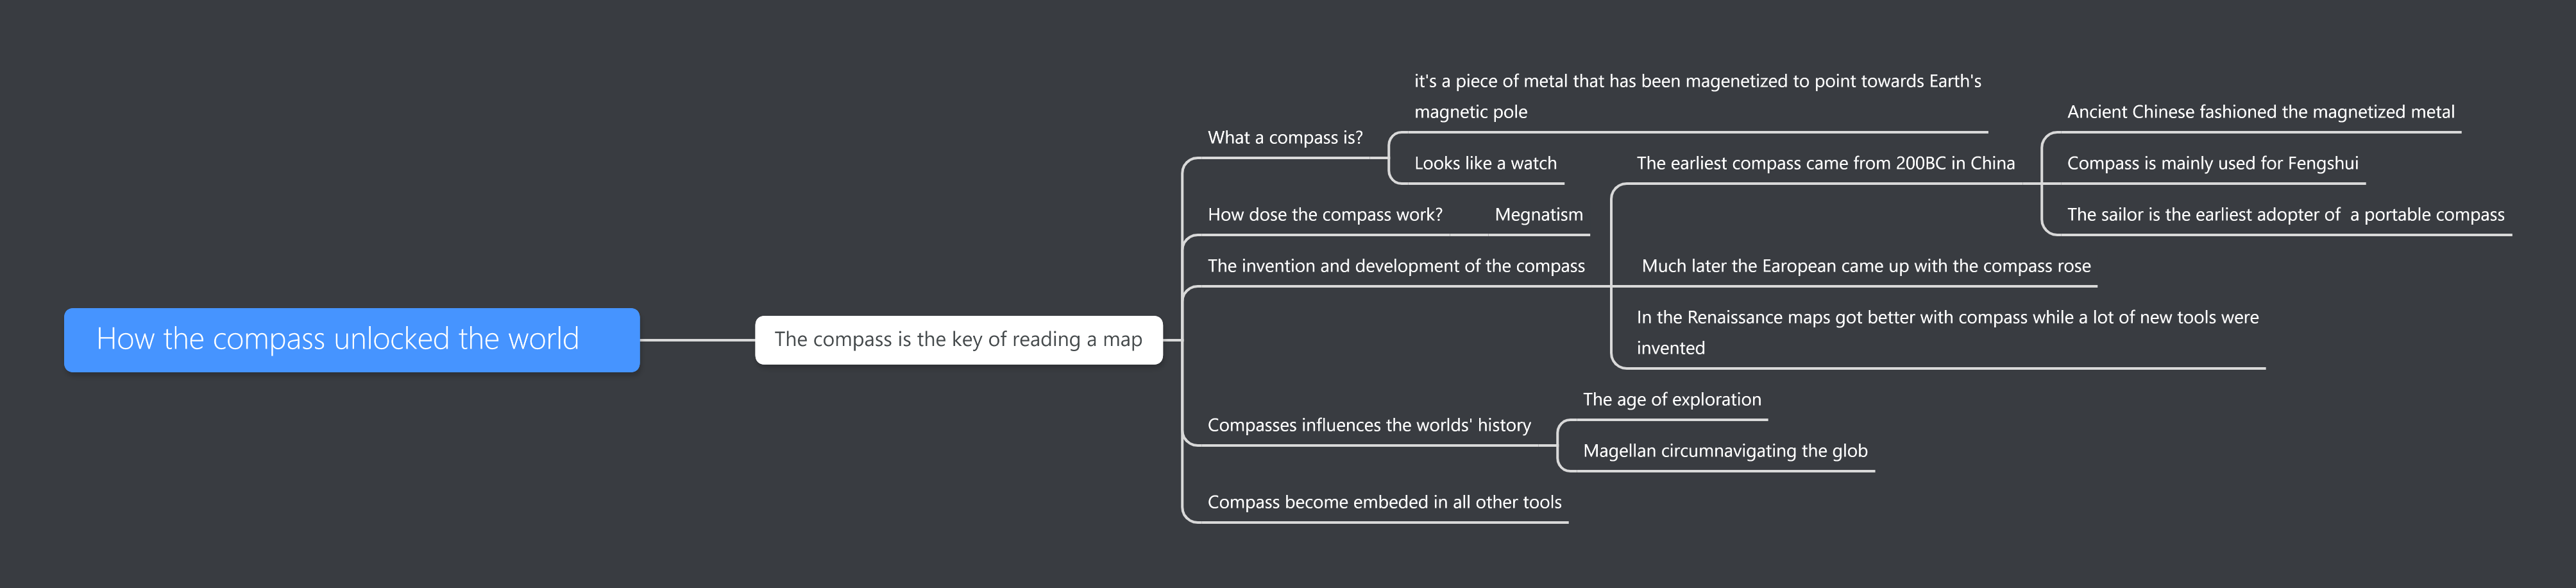Click the connector line between root and key-of-reading node
Image resolution: width=2576 pixels, height=588 pixels.
pyautogui.click(x=697, y=340)
